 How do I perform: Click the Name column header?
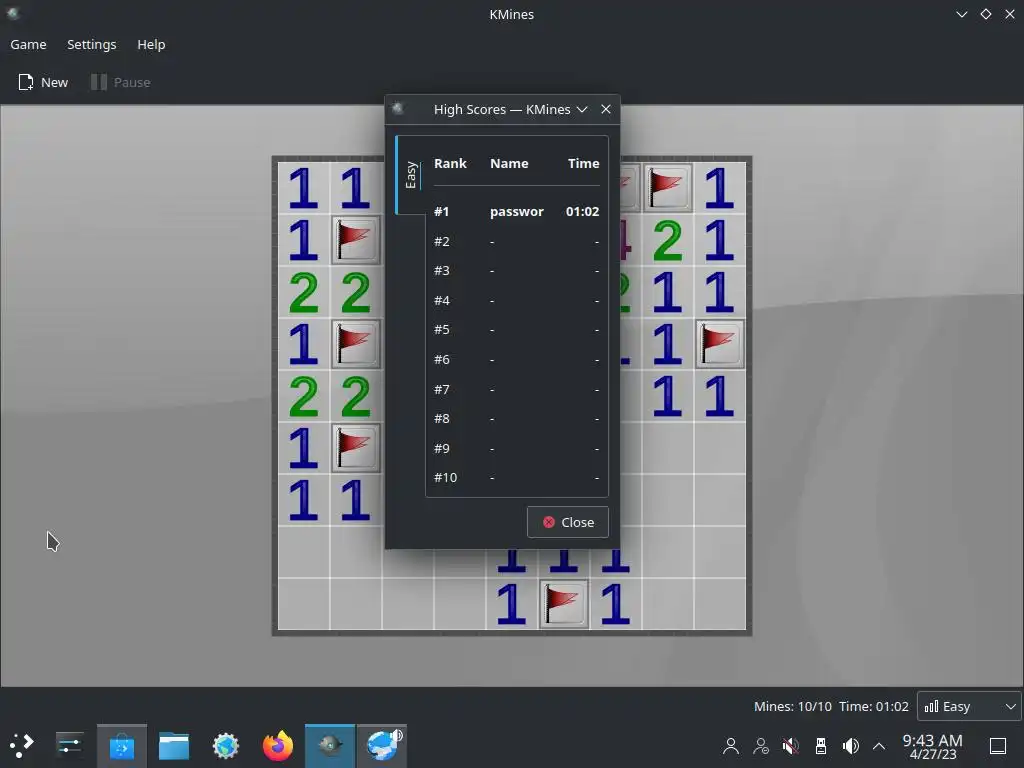509,163
